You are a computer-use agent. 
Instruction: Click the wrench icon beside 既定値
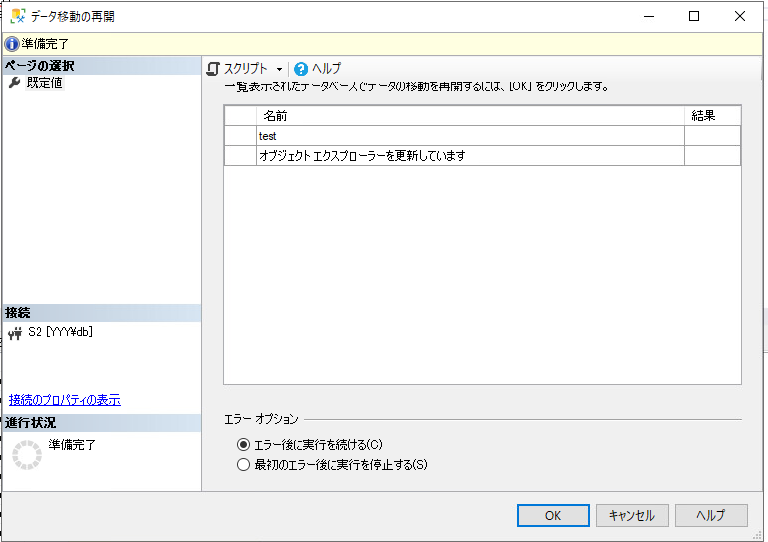pos(15,83)
